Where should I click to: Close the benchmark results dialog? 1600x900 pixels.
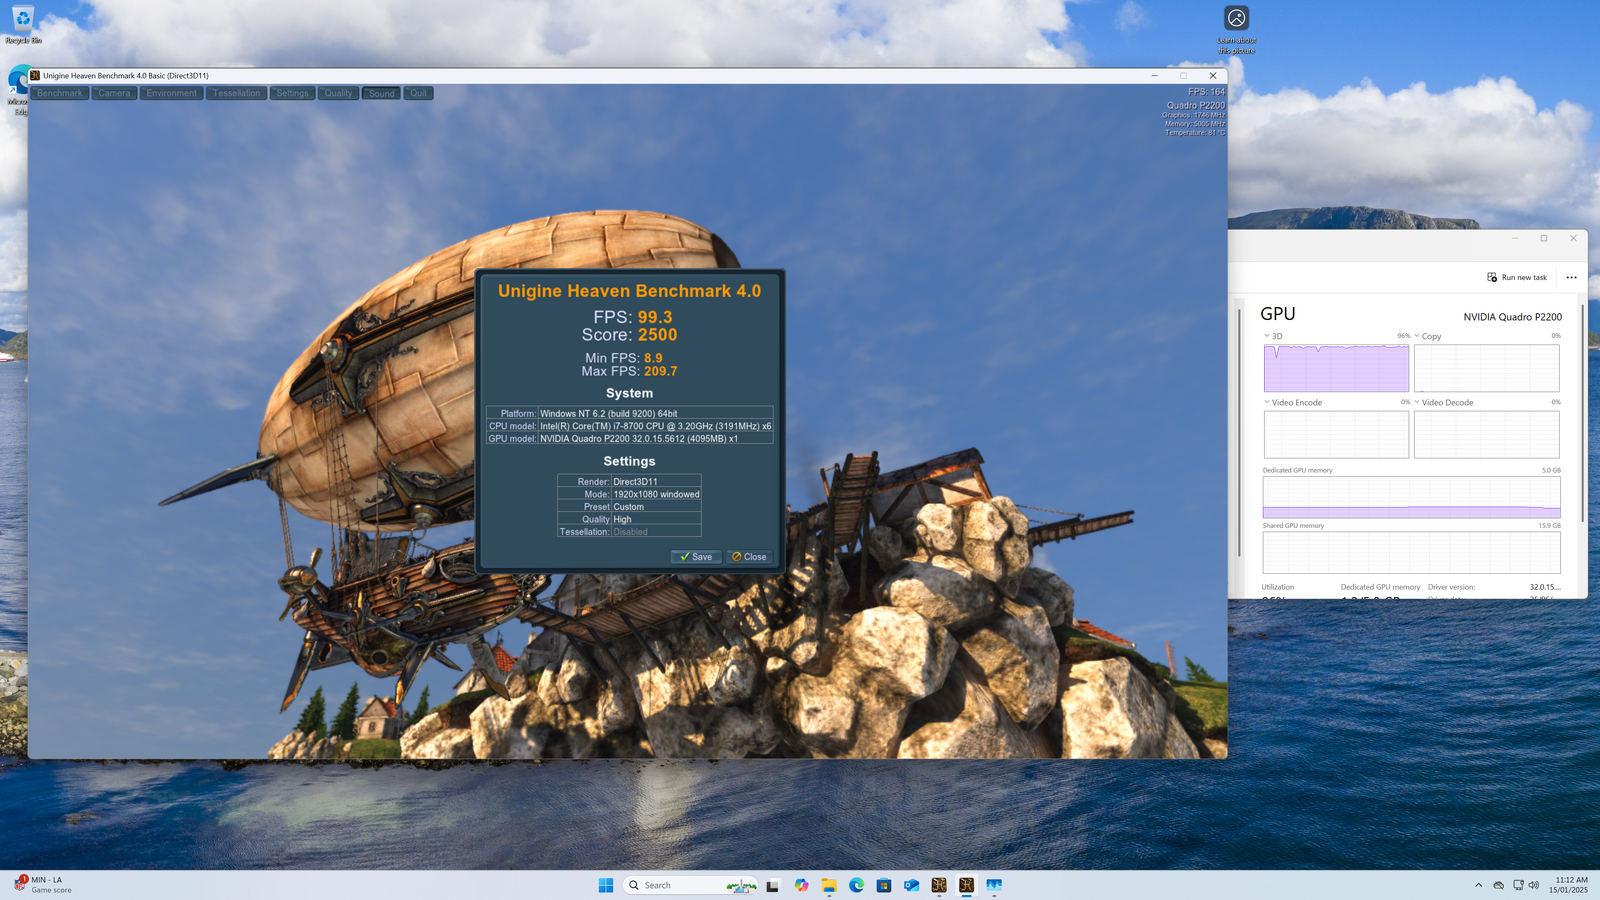749,557
